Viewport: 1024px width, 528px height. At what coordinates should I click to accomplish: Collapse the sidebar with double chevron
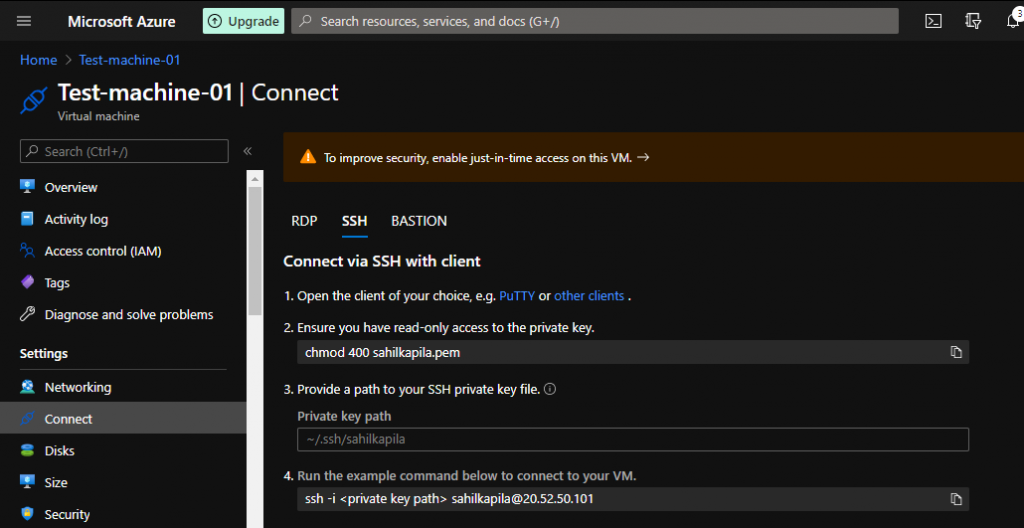[247, 151]
